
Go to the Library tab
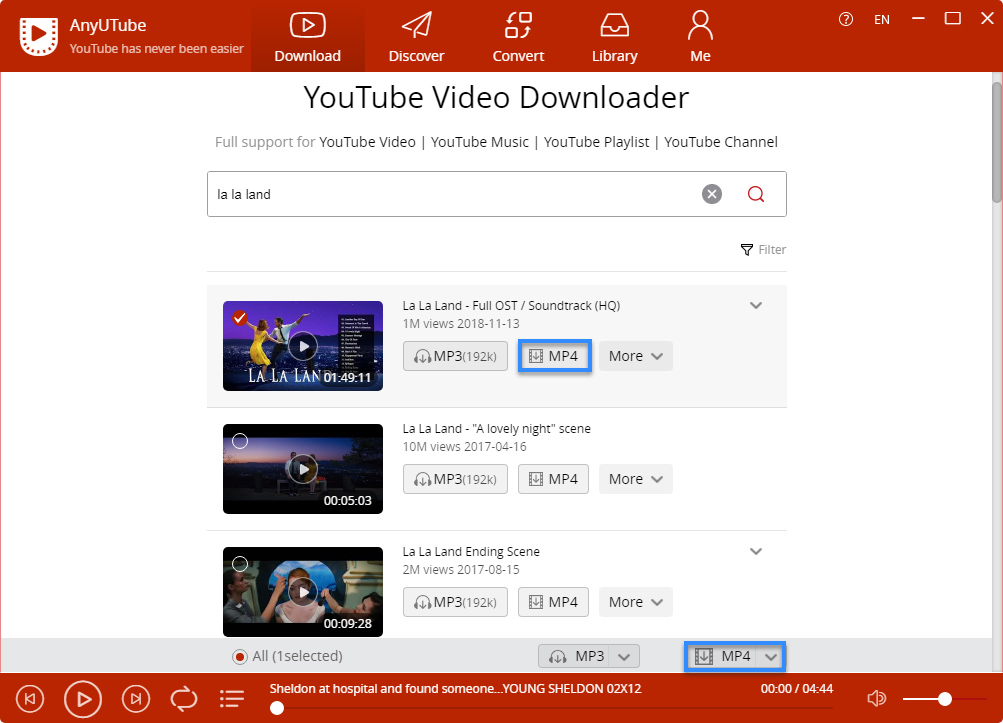pos(615,37)
